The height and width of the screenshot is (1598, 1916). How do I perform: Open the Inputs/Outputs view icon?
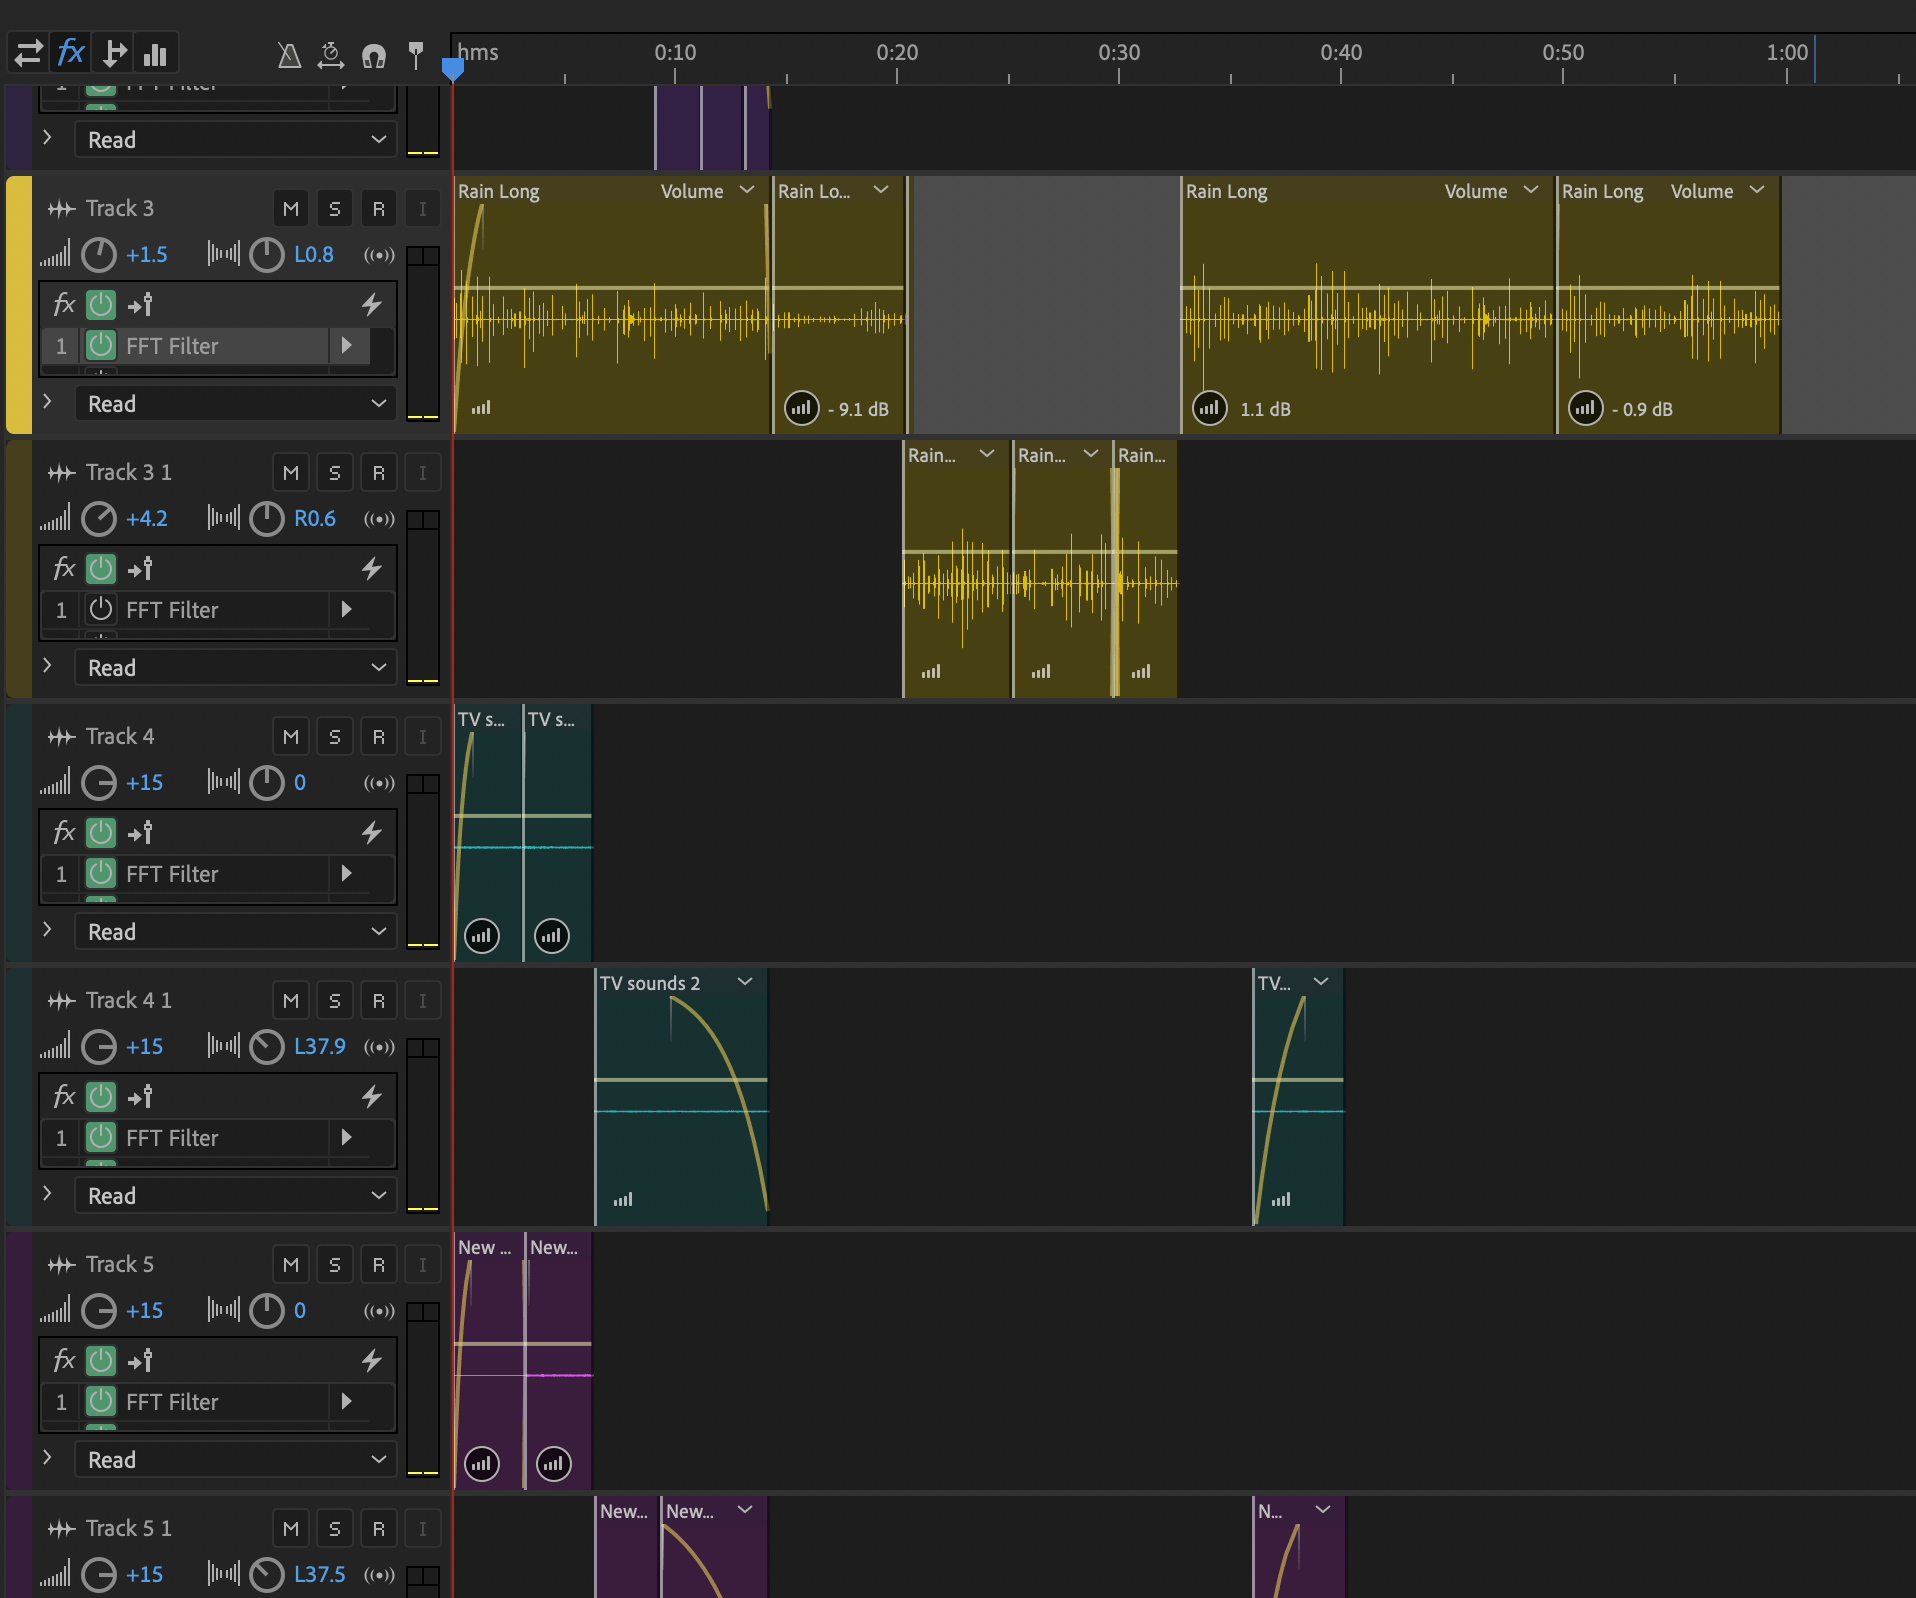(28, 53)
